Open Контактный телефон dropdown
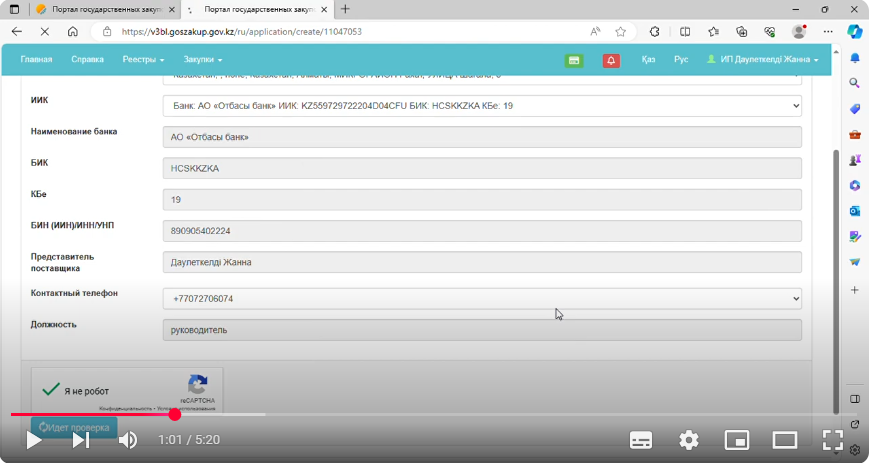This screenshot has width=869, height=463. (482, 298)
